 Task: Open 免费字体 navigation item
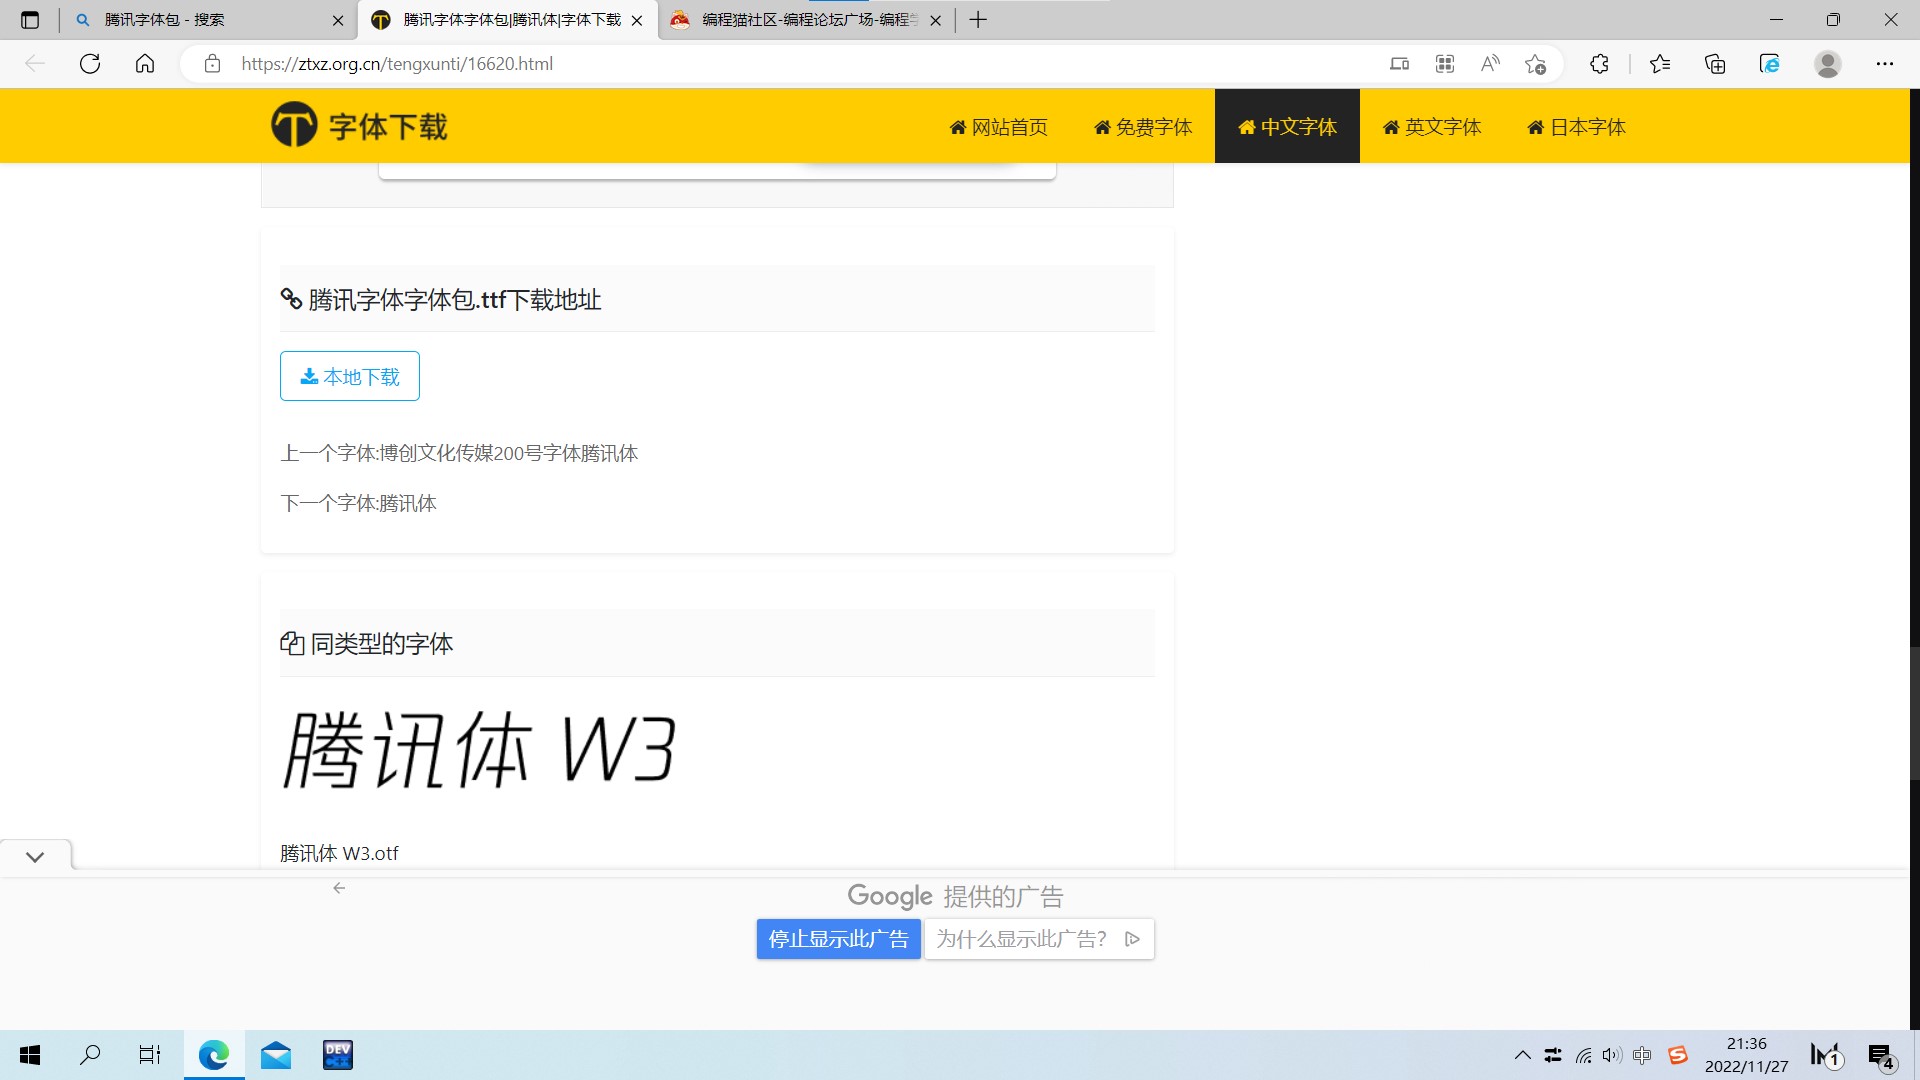click(1143, 127)
